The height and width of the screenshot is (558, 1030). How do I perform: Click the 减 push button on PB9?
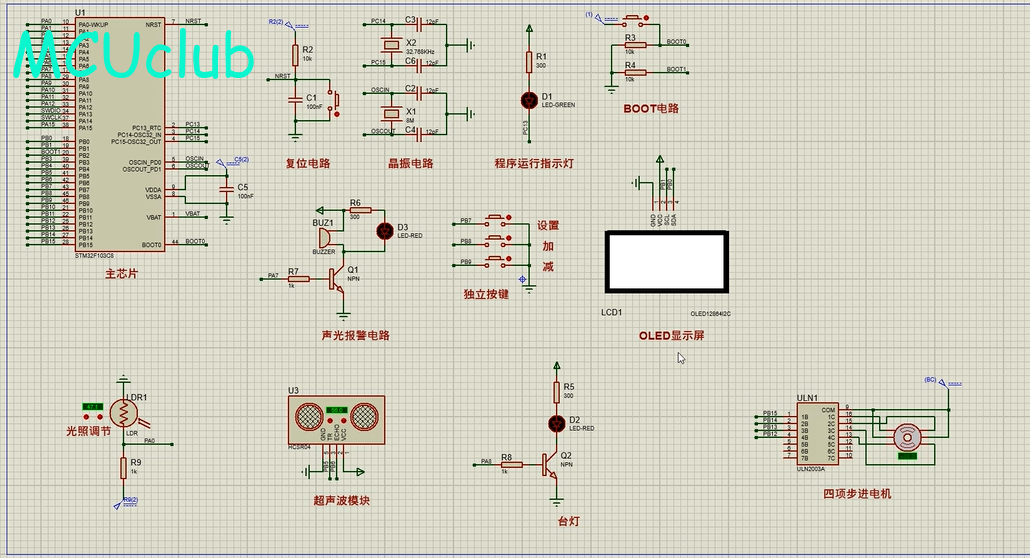pyautogui.click(x=498, y=261)
